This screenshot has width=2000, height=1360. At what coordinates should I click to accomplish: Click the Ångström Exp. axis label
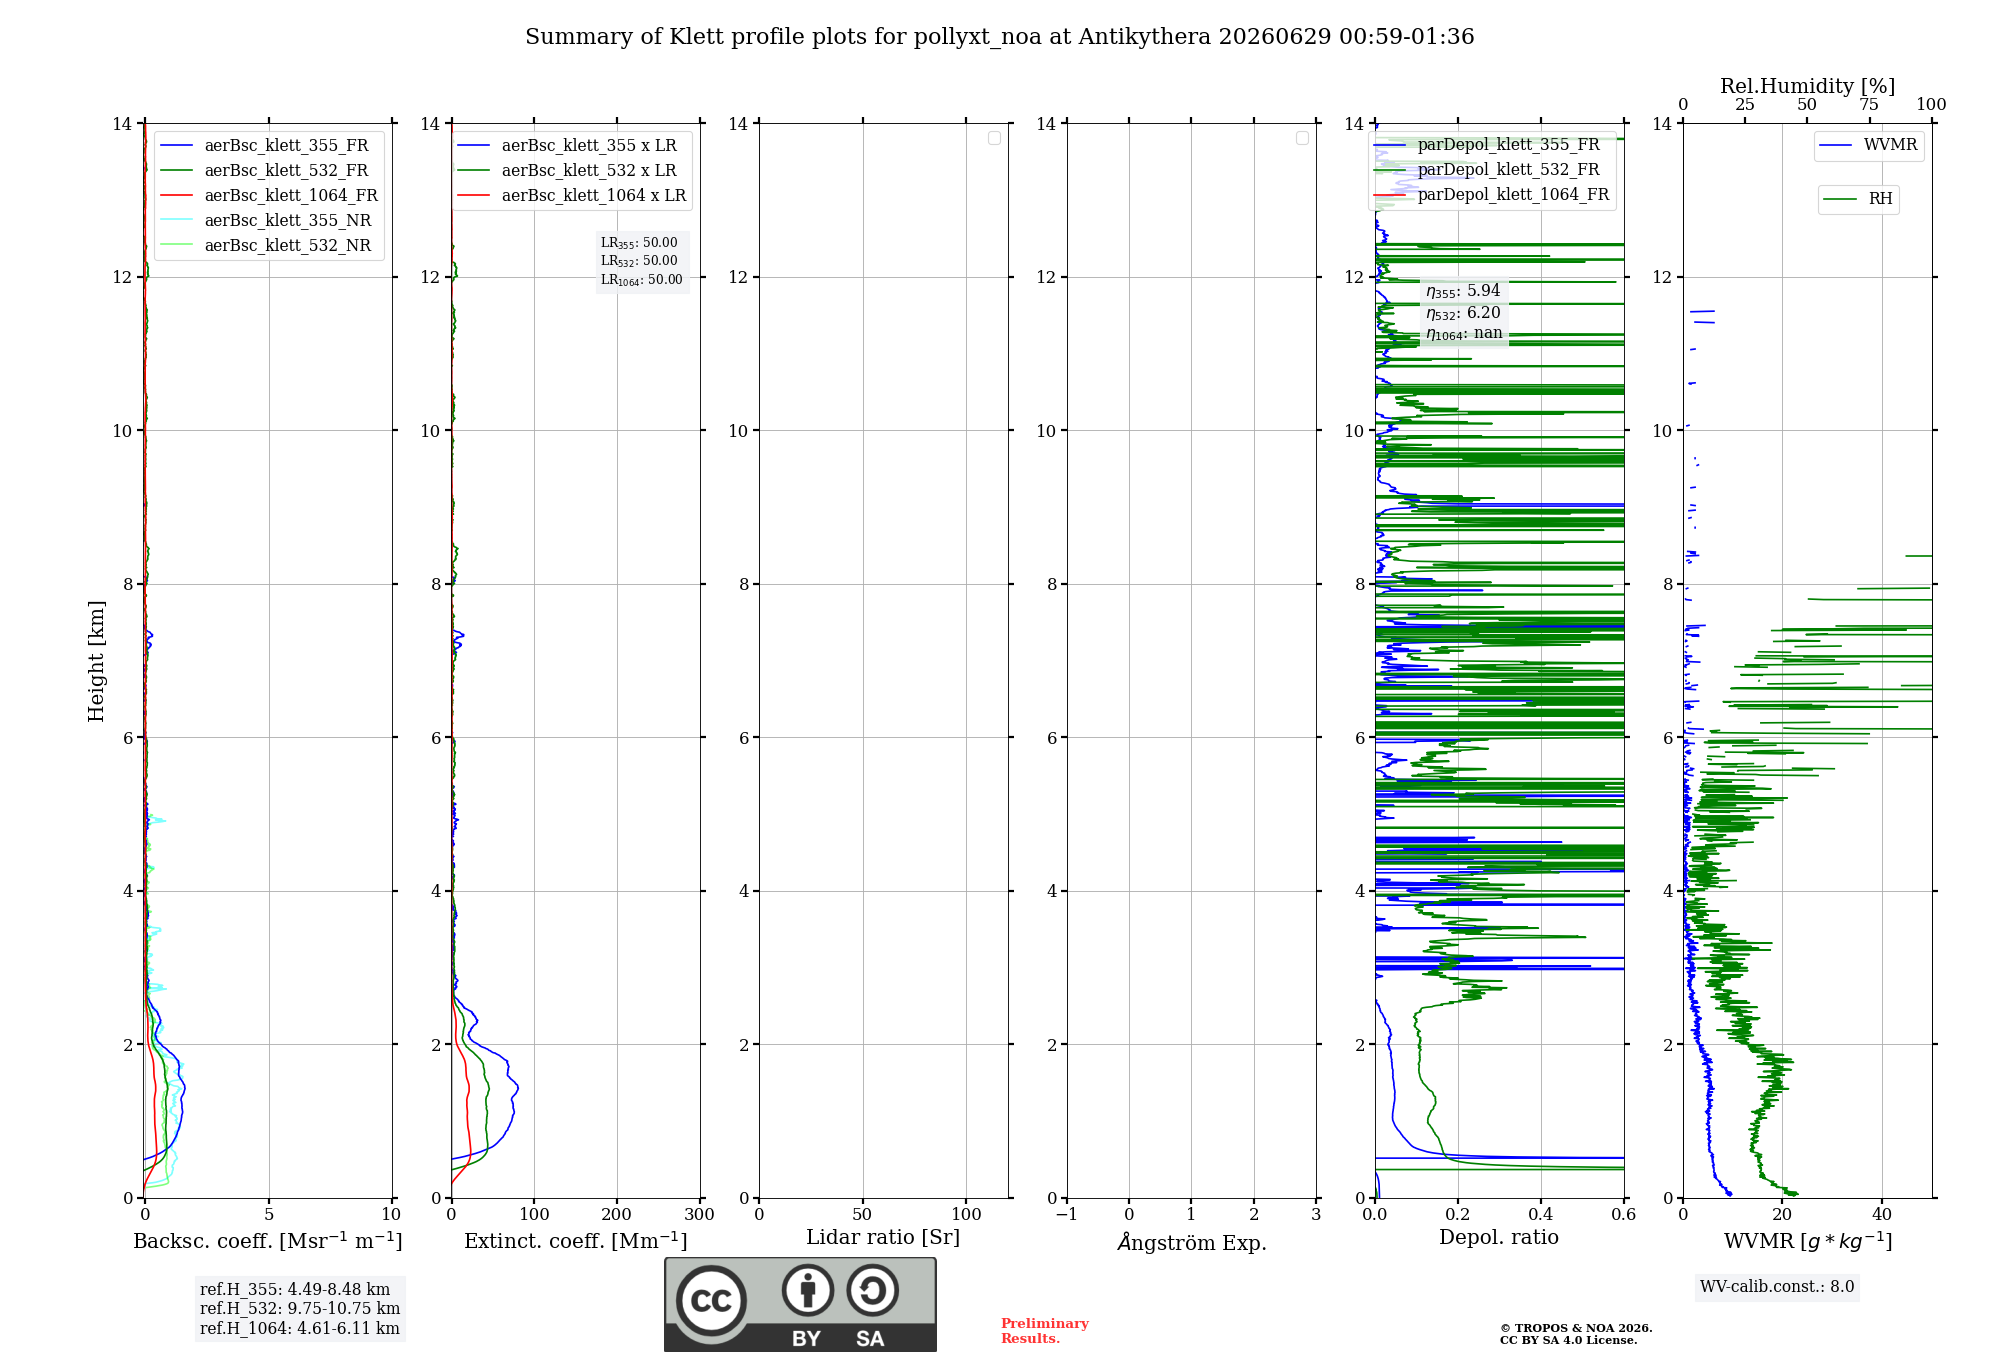coord(1192,1242)
